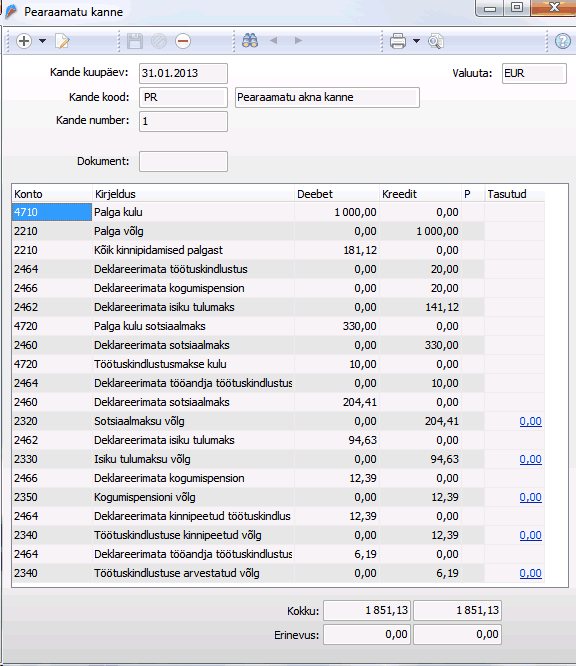This screenshot has width=576, height=666.
Task: Click the red delete entry icon
Action: pyautogui.click(x=183, y=41)
